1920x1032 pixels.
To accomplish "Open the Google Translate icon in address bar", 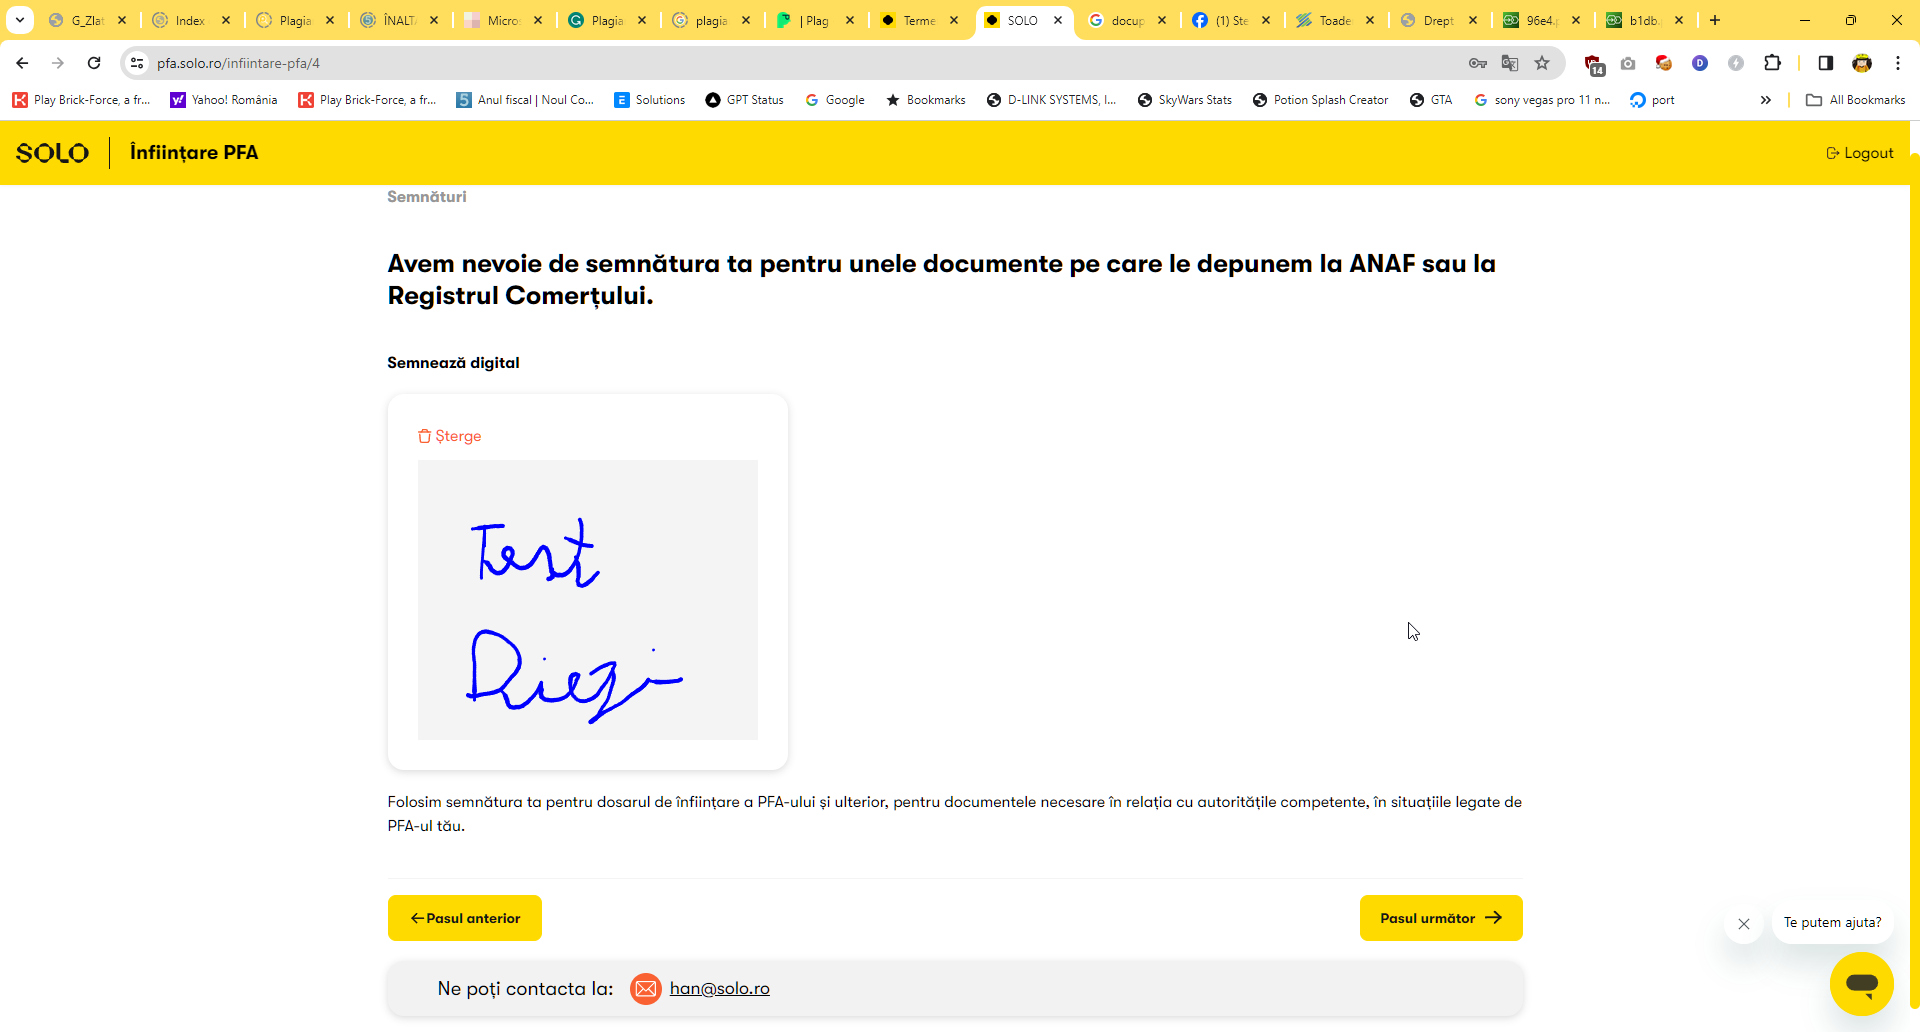I will pyautogui.click(x=1510, y=63).
